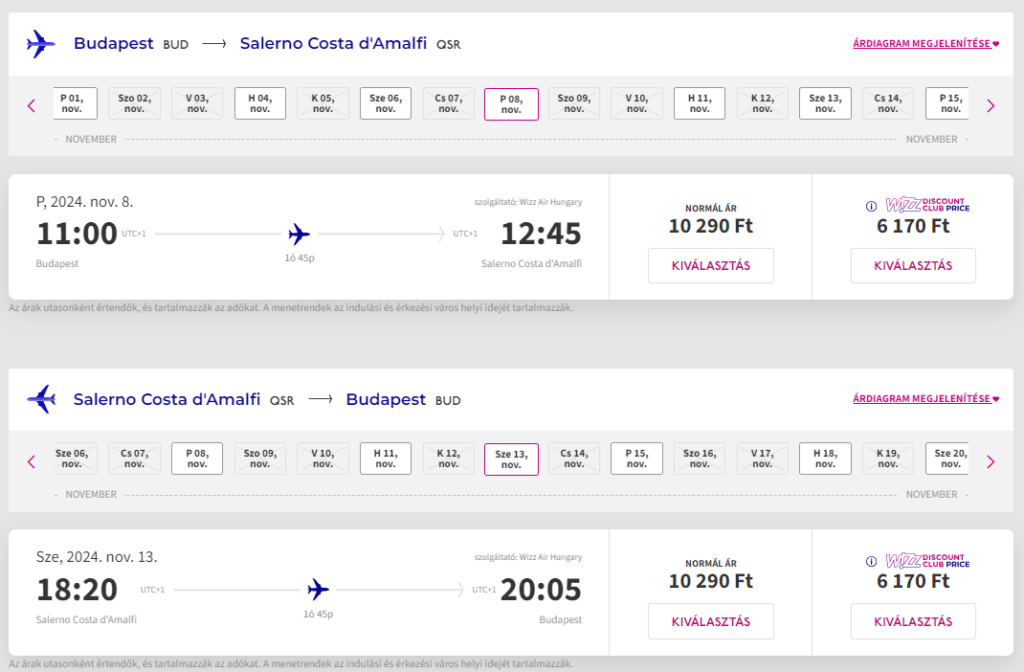The image size is (1024, 672).
Task: Select outbound Wizz Discount Club 6 170 Ft Kiválasztás
Action: tap(913, 266)
